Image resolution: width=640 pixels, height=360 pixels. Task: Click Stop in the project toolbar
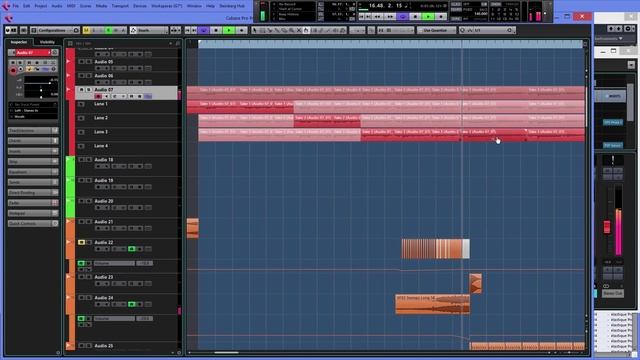tap(216, 30)
